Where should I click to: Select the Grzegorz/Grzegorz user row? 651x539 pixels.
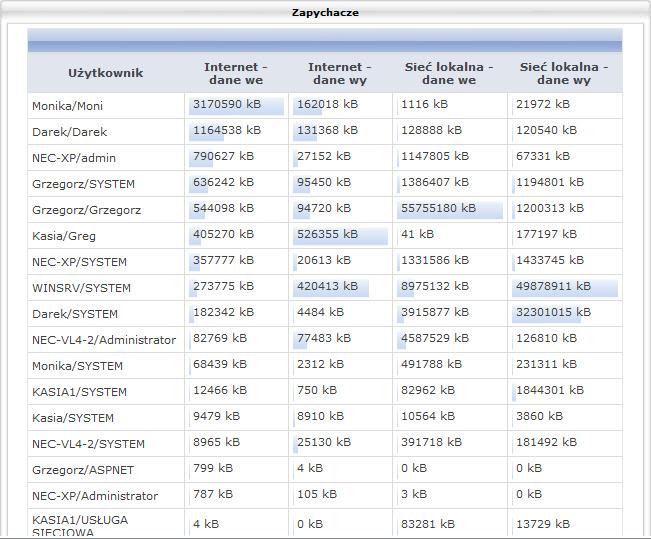click(325, 210)
